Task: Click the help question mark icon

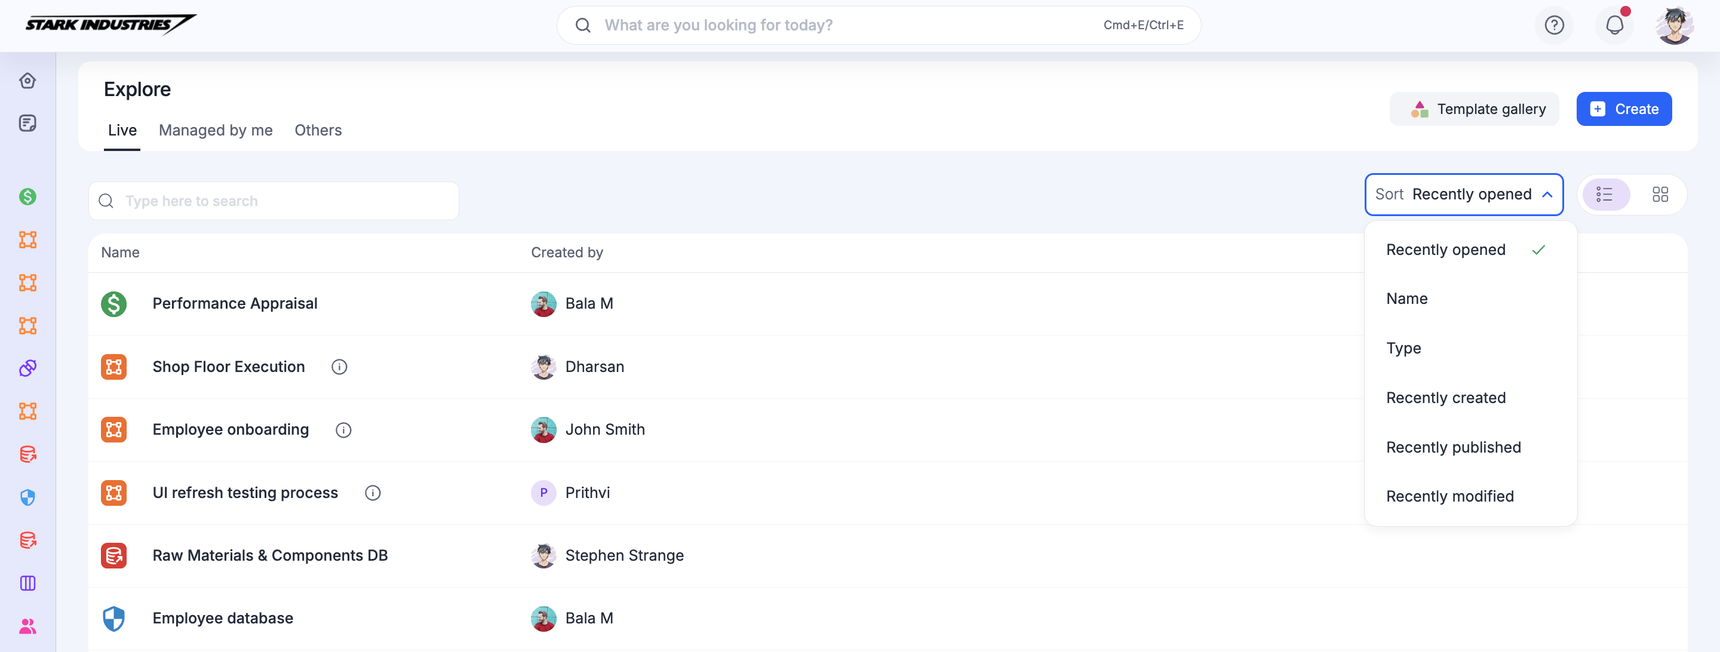Action: tap(1554, 25)
